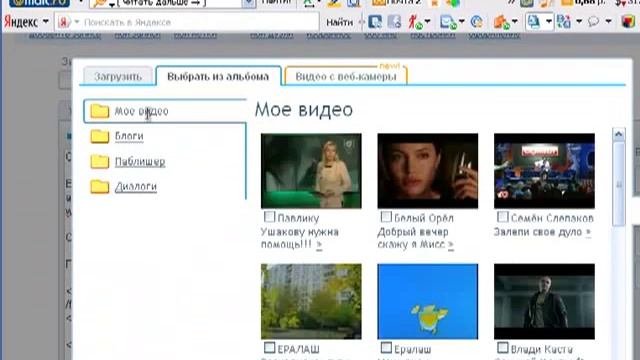Click the speech bubble chat icon
640x360 pixels.
click(x=593, y=22)
